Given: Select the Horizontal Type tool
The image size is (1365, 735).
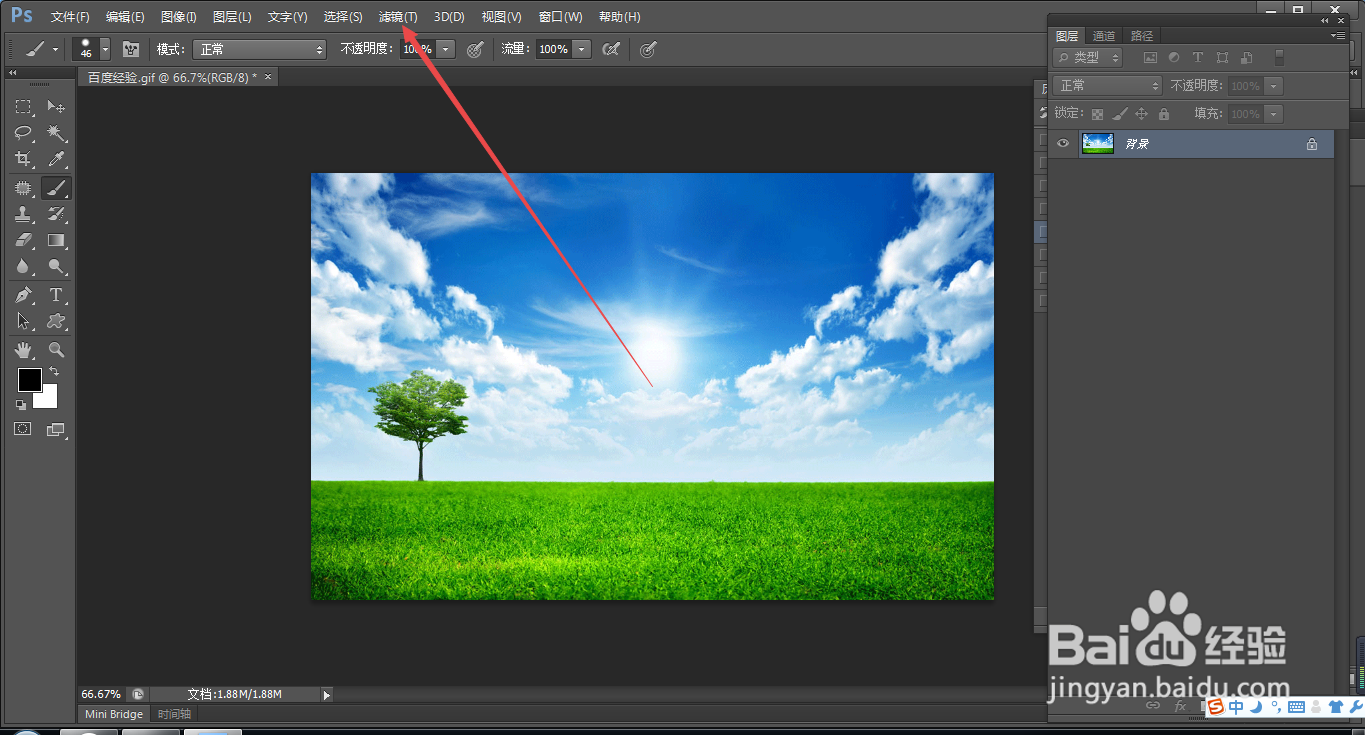Looking at the screenshot, I should coord(56,295).
